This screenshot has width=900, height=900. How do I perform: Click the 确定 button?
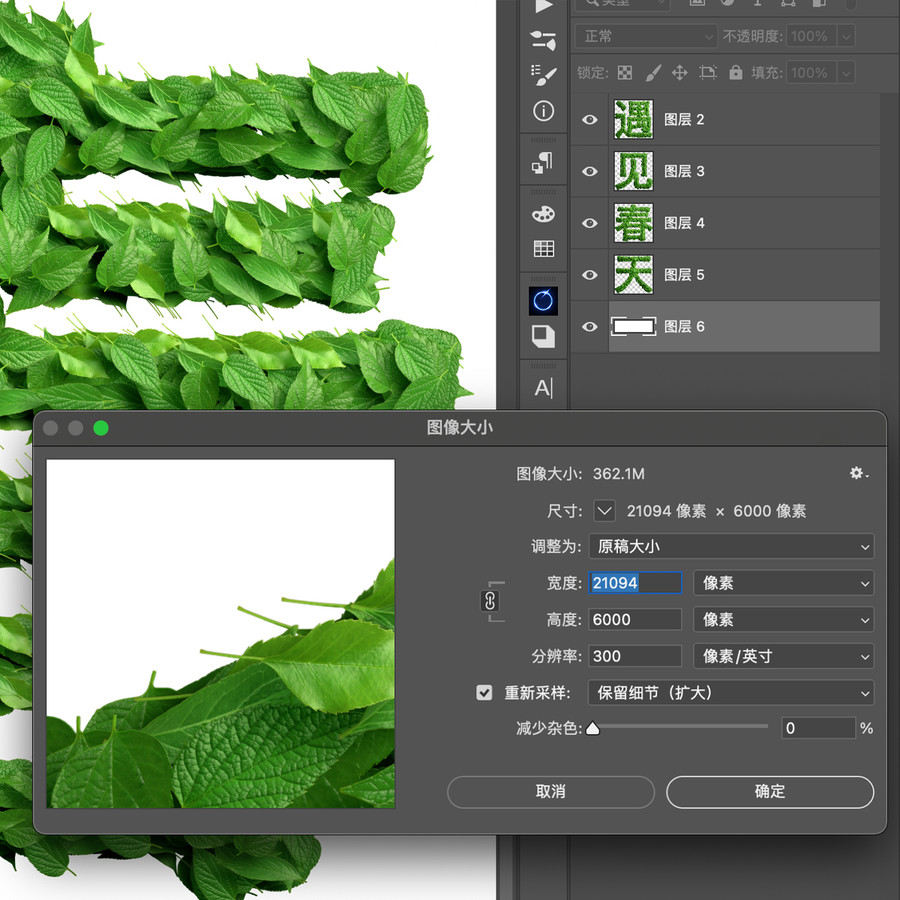click(770, 792)
